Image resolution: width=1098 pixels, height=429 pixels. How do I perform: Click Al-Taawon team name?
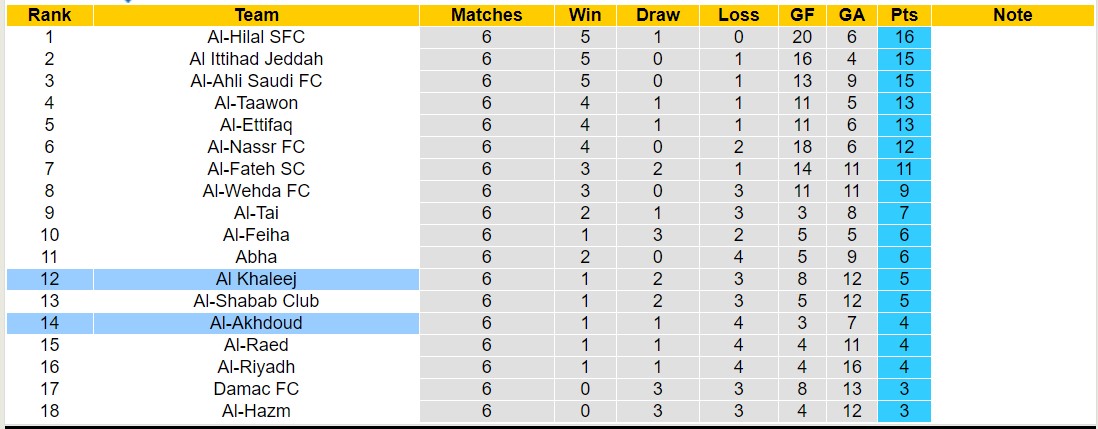coord(256,103)
